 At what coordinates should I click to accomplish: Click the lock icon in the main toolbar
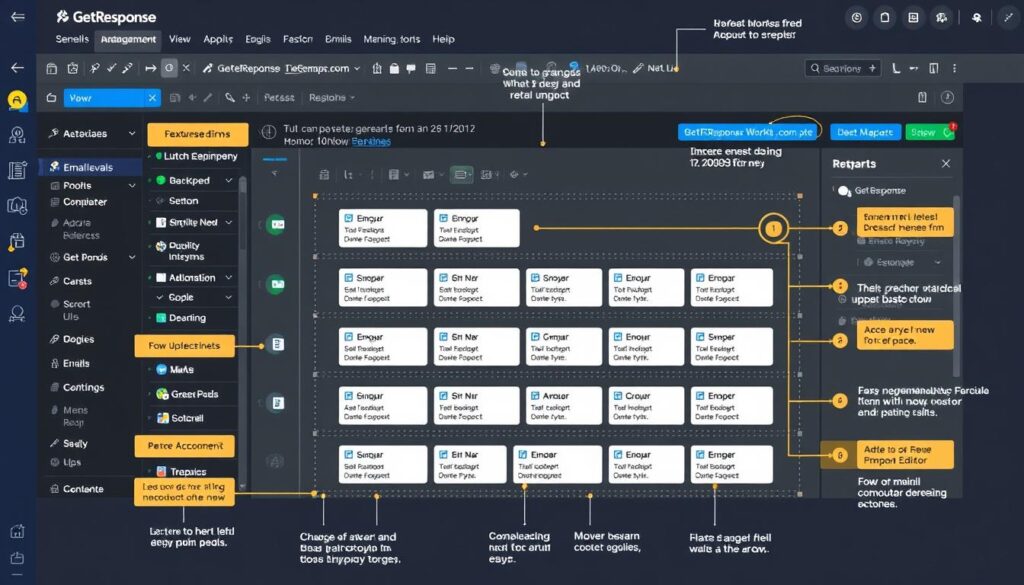pos(394,68)
